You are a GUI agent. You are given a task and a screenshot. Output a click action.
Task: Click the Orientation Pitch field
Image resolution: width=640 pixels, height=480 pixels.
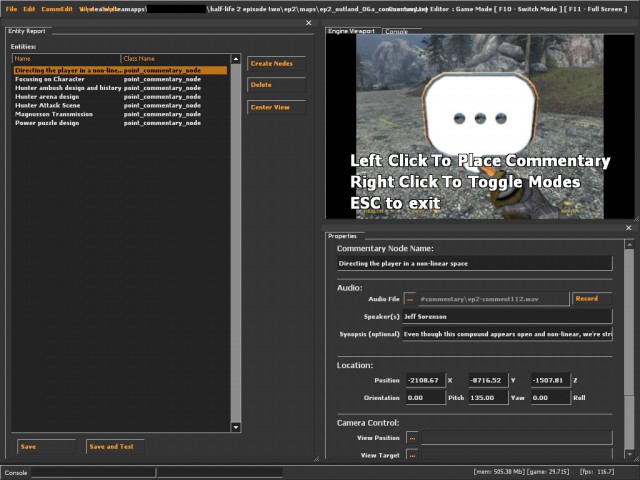click(x=426, y=398)
